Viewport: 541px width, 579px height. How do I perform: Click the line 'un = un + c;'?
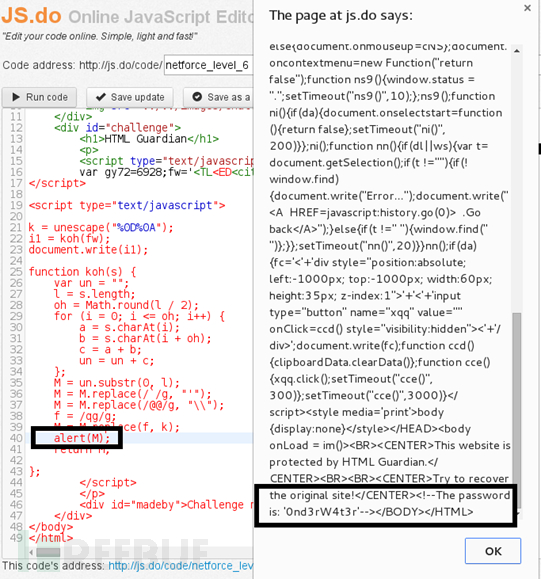pos(117,360)
